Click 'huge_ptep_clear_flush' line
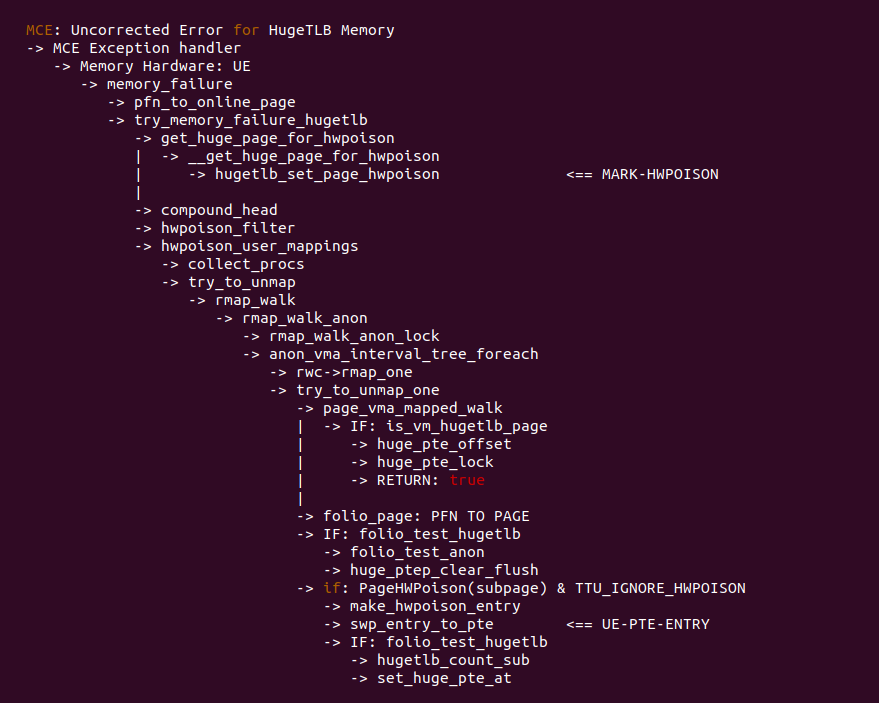The width and height of the screenshot is (879, 703). (x=444, y=570)
